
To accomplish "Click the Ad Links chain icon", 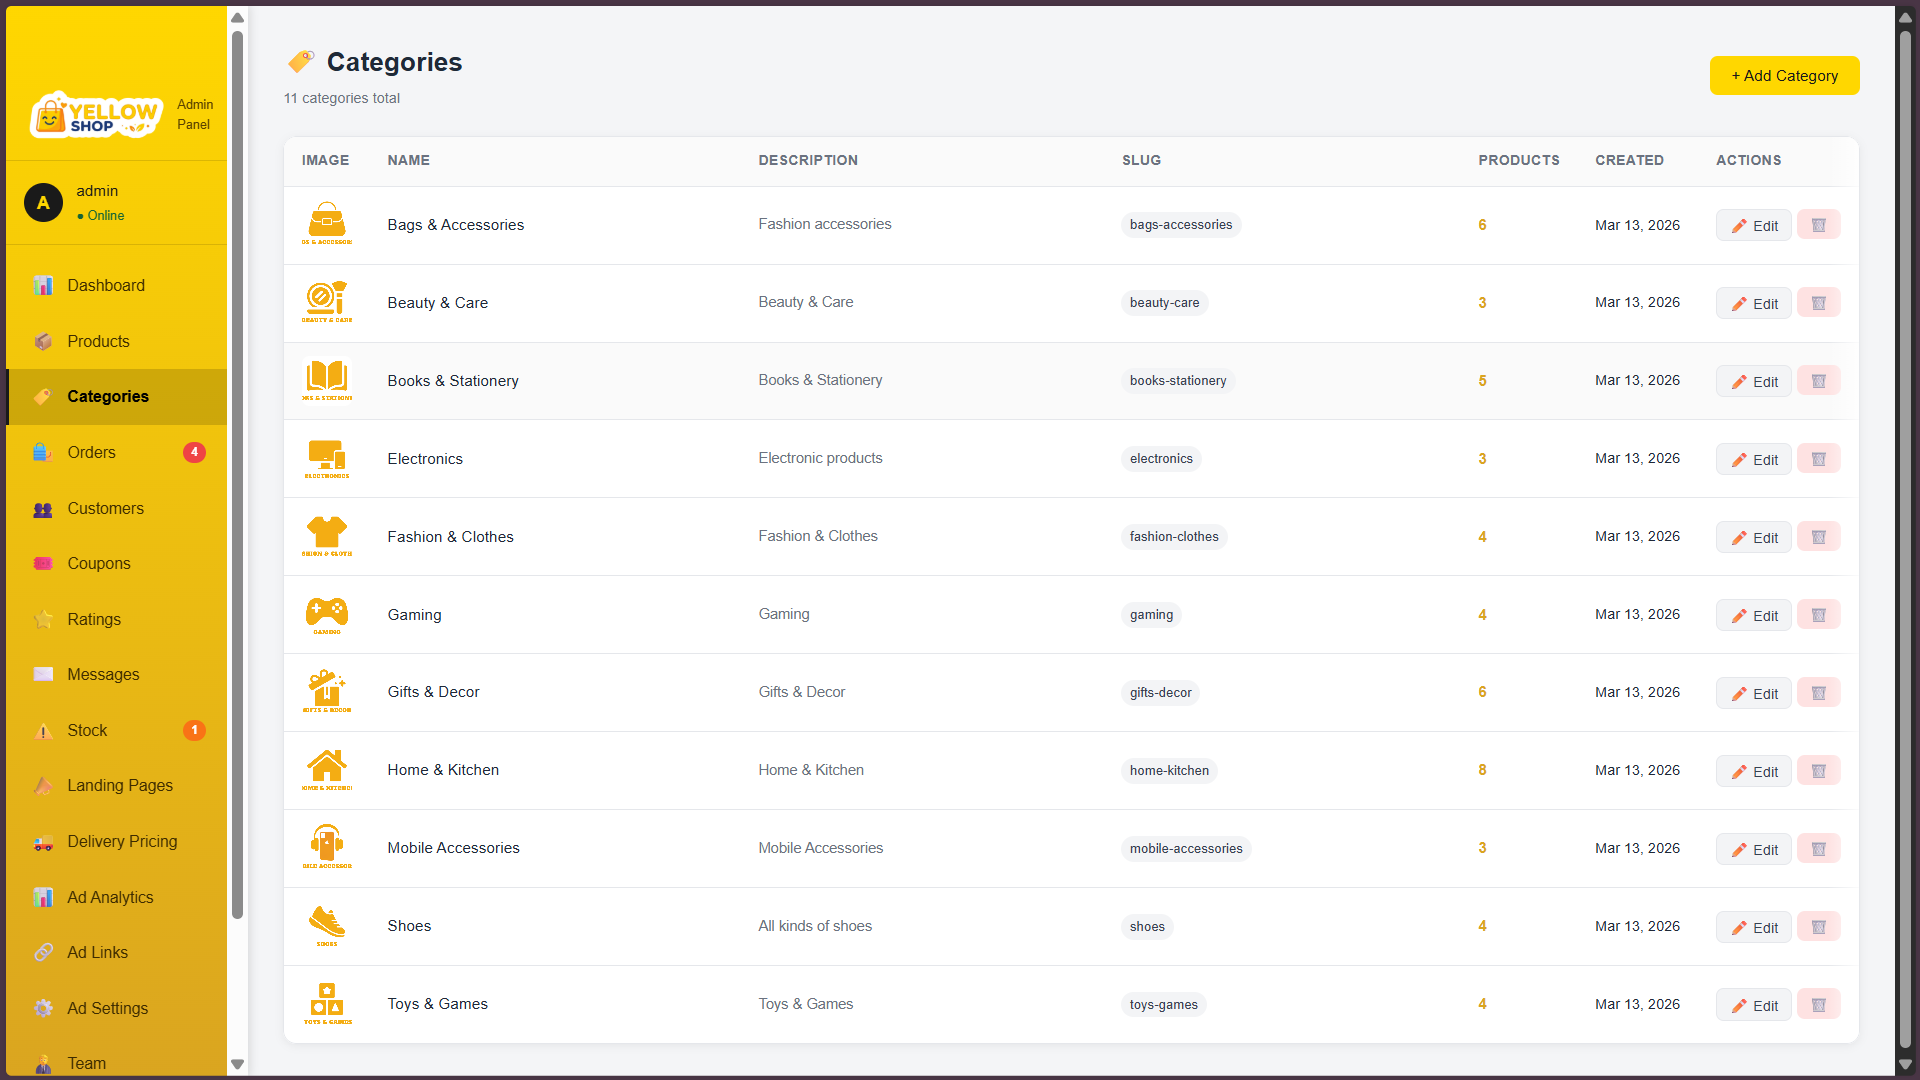I will pyautogui.click(x=43, y=953).
